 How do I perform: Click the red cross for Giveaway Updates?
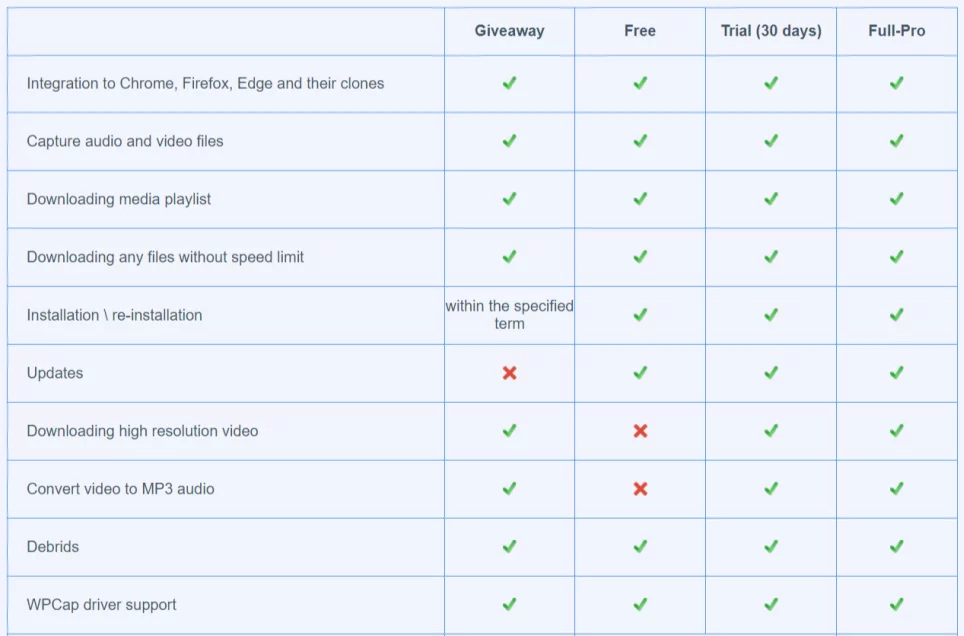509,373
